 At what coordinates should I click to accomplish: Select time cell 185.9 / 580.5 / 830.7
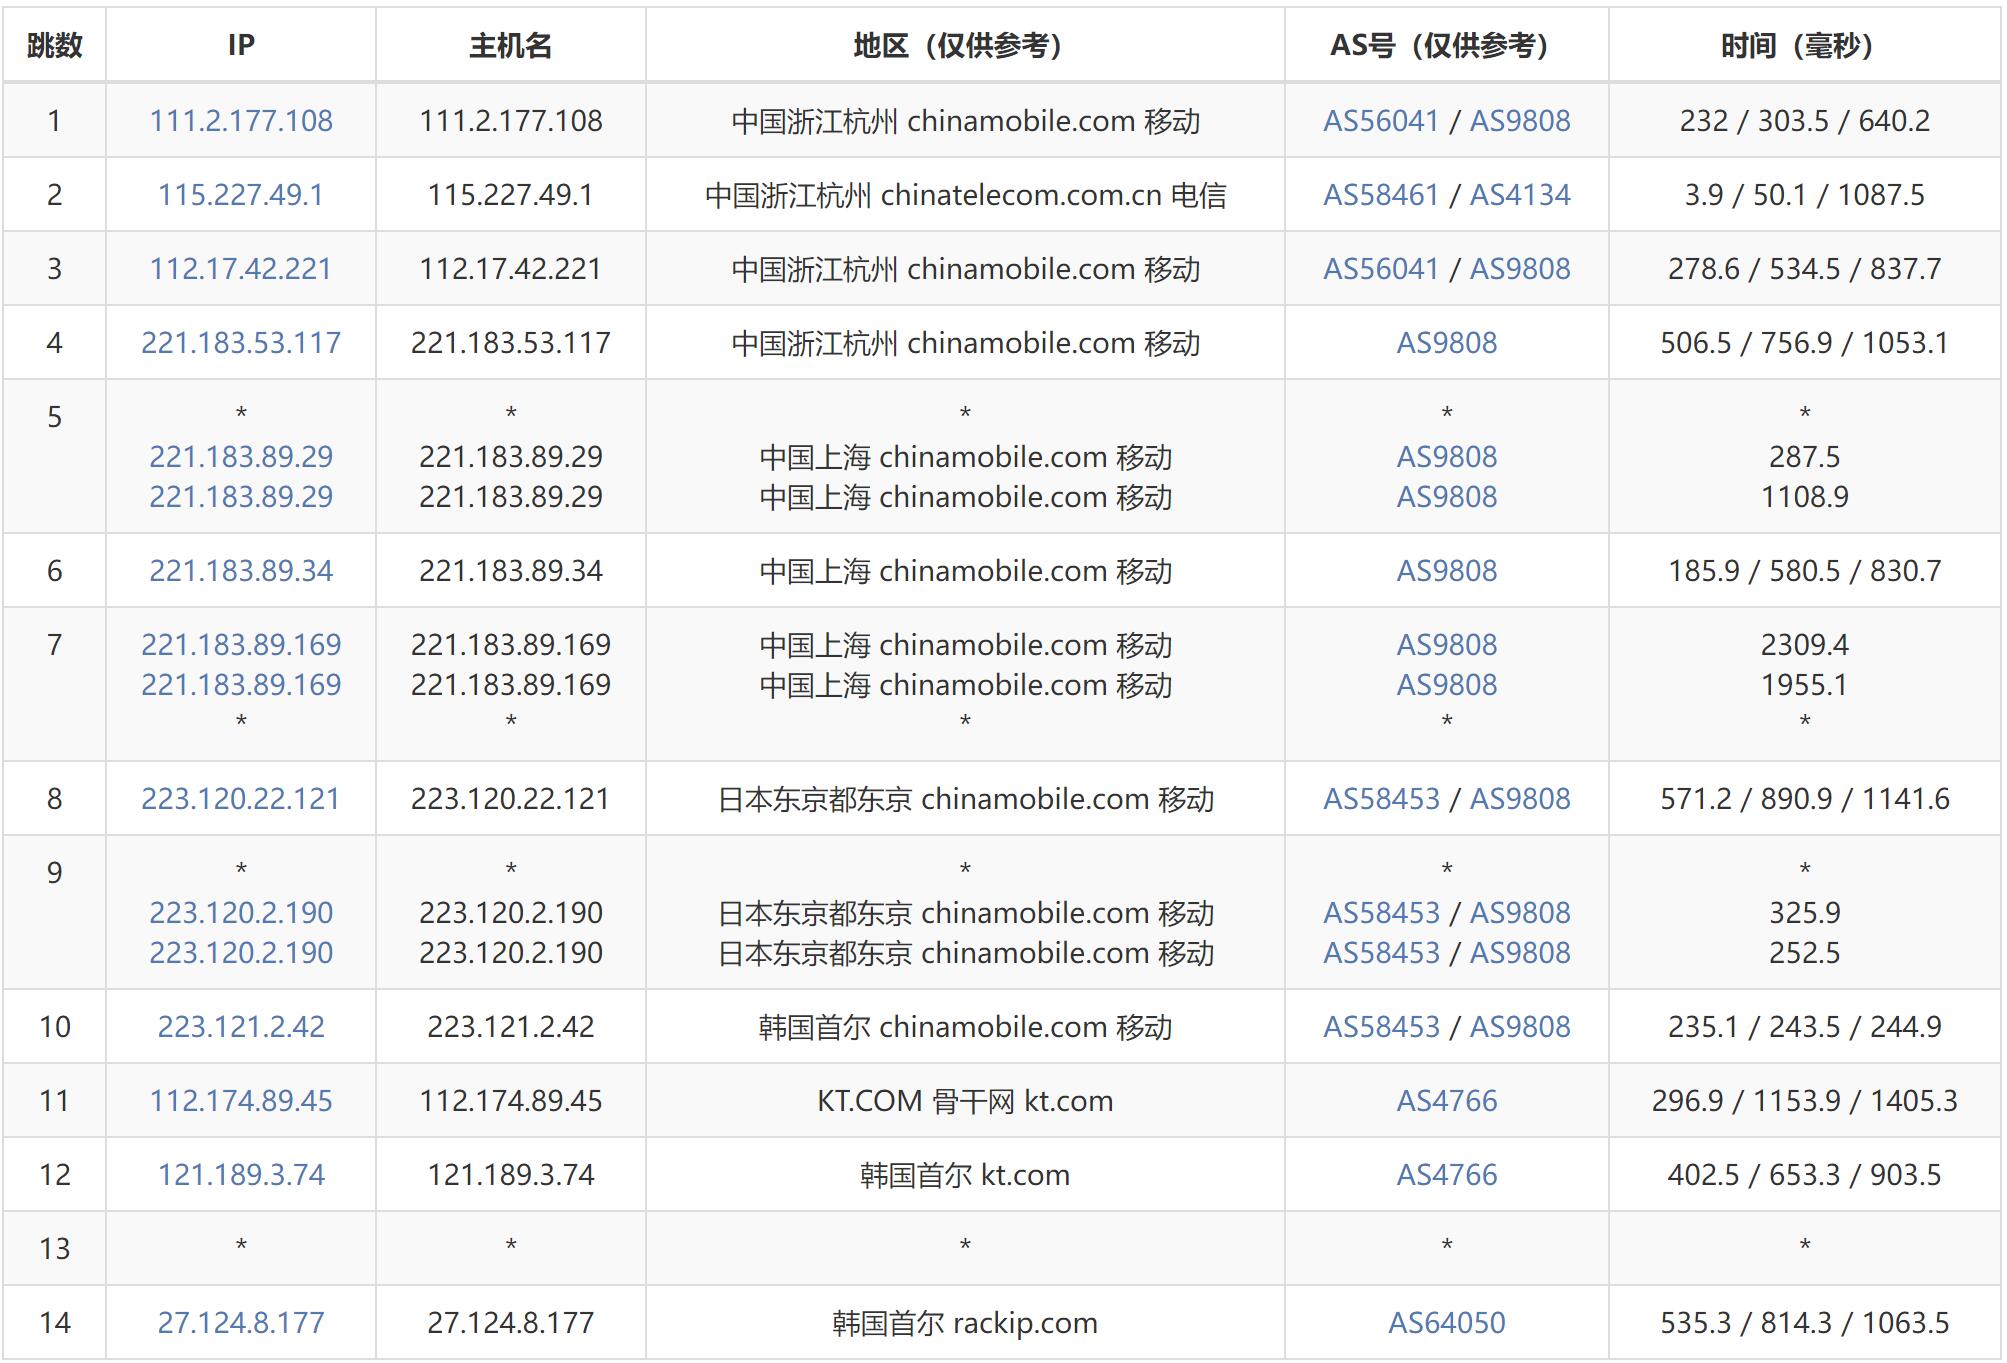point(1805,571)
